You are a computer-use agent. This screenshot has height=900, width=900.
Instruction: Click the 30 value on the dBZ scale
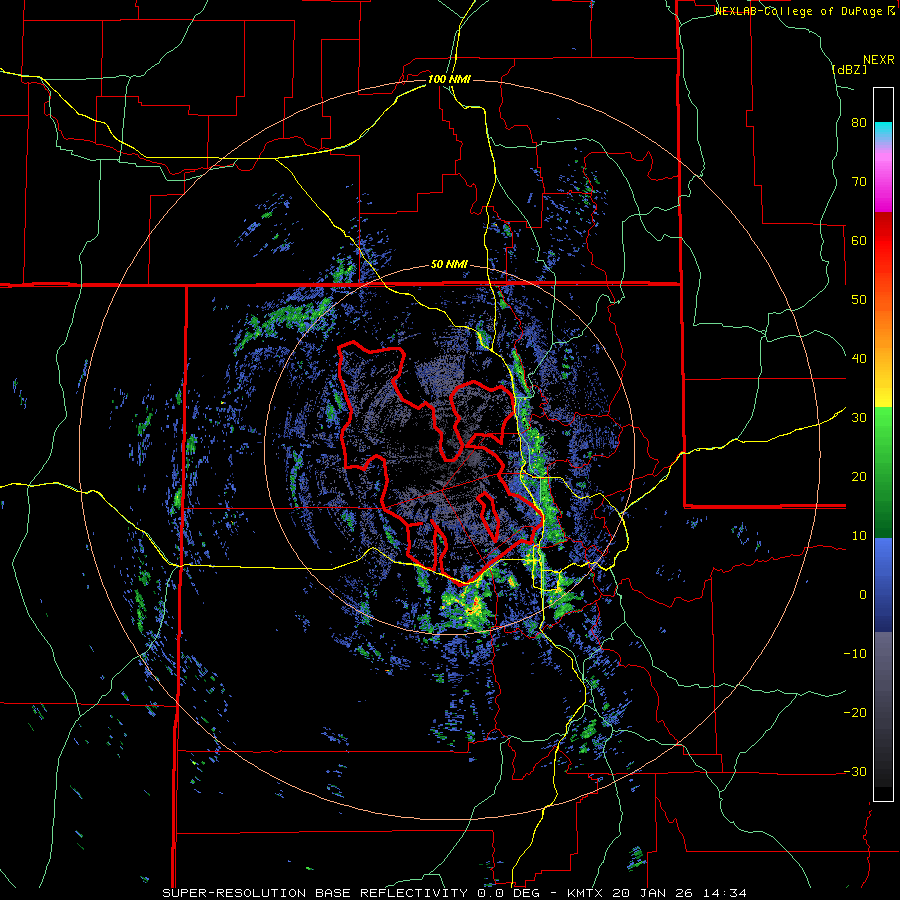(859, 418)
